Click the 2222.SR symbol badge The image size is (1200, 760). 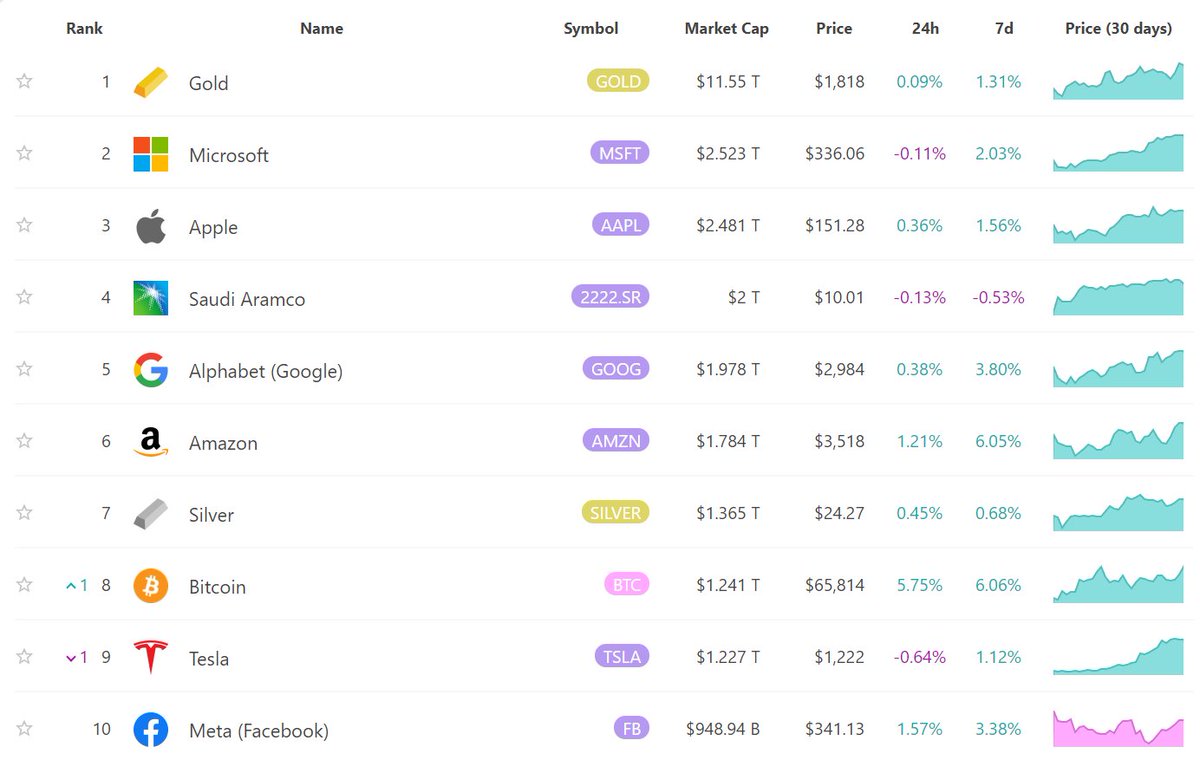(610, 297)
